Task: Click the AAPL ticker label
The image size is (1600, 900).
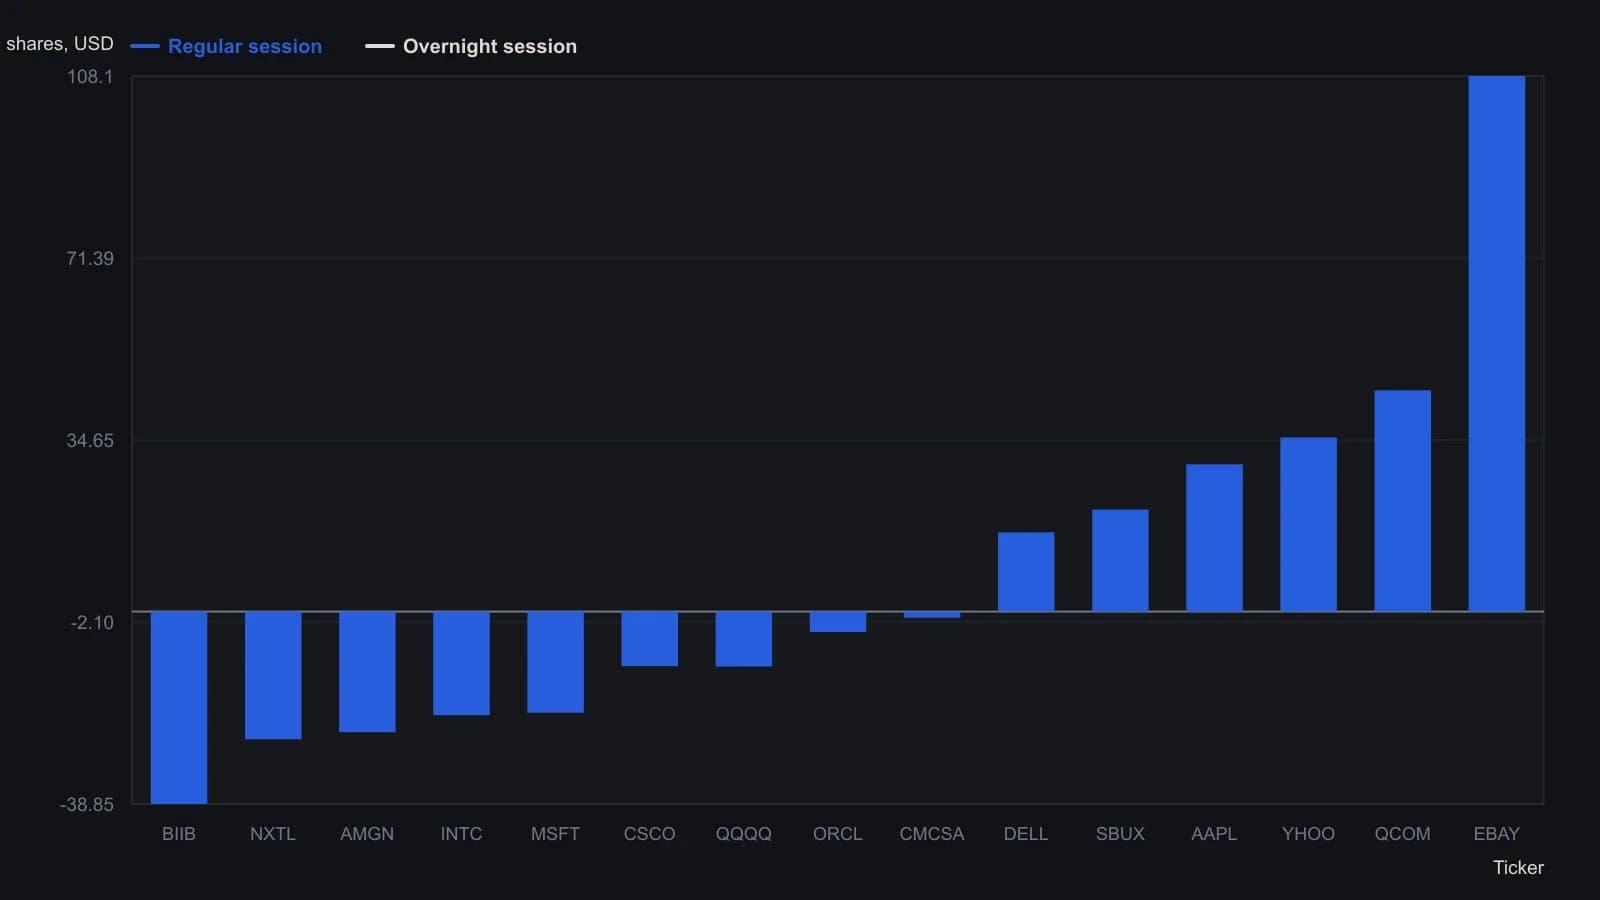Action: point(1215,834)
